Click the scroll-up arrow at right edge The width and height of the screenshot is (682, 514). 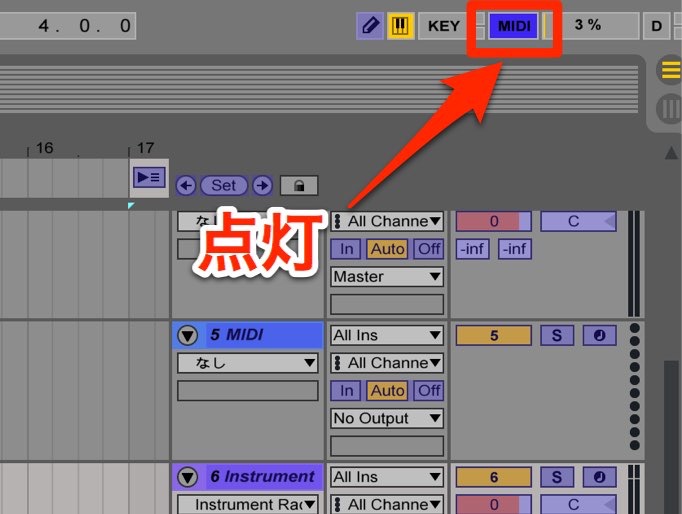click(x=671, y=153)
